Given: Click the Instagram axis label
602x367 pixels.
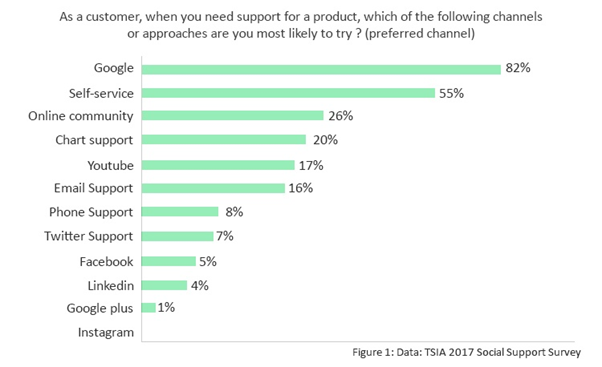Looking at the screenshot, I should [106, 332].
